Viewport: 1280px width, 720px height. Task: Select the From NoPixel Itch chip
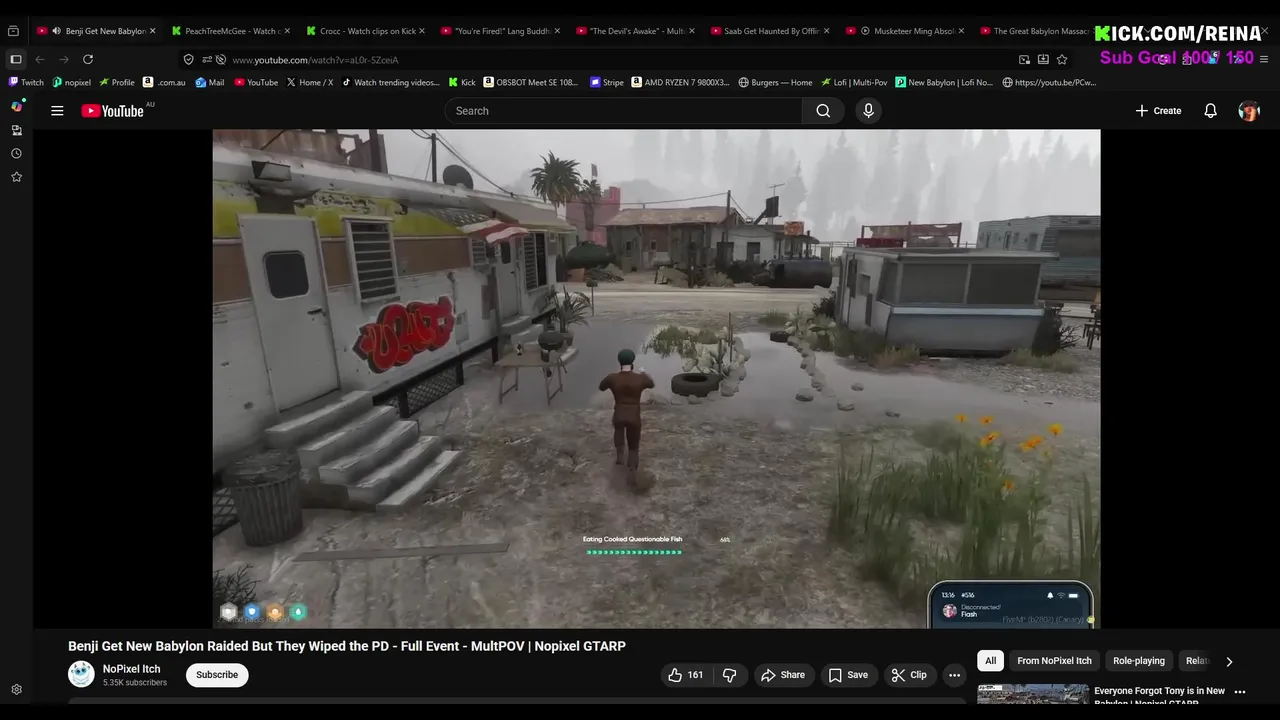(x=1054, y=661)
